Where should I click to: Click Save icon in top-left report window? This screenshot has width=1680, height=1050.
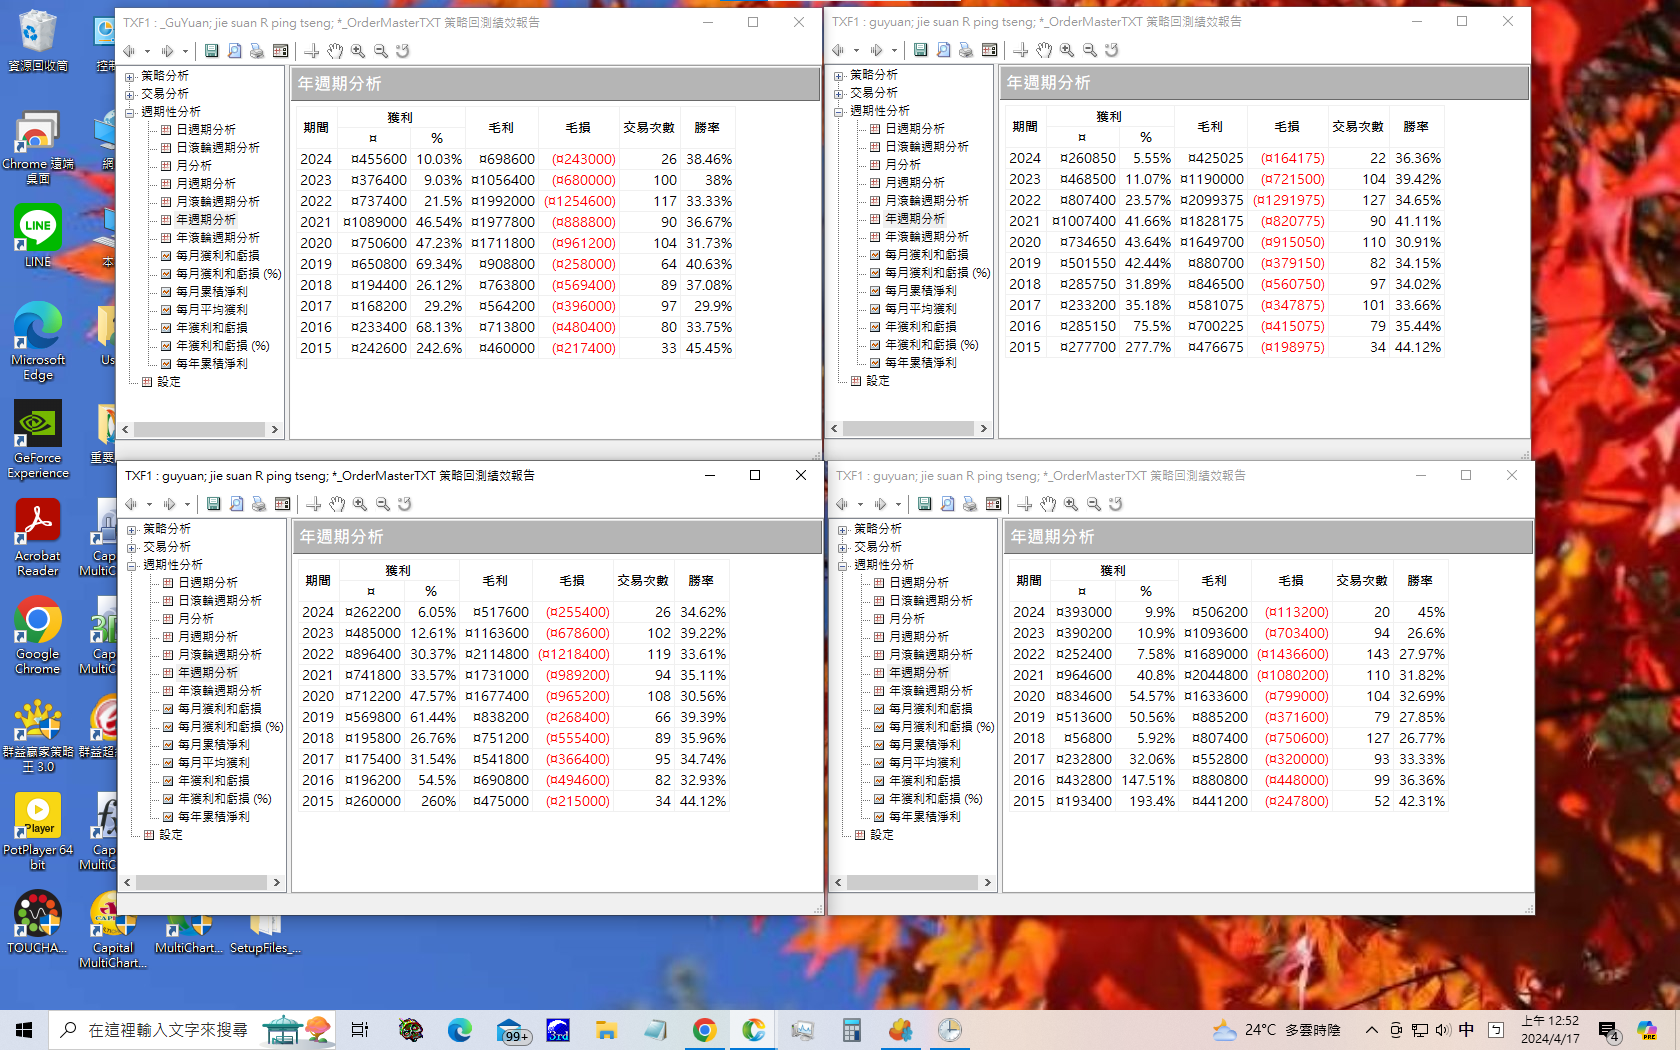(212, 51)
